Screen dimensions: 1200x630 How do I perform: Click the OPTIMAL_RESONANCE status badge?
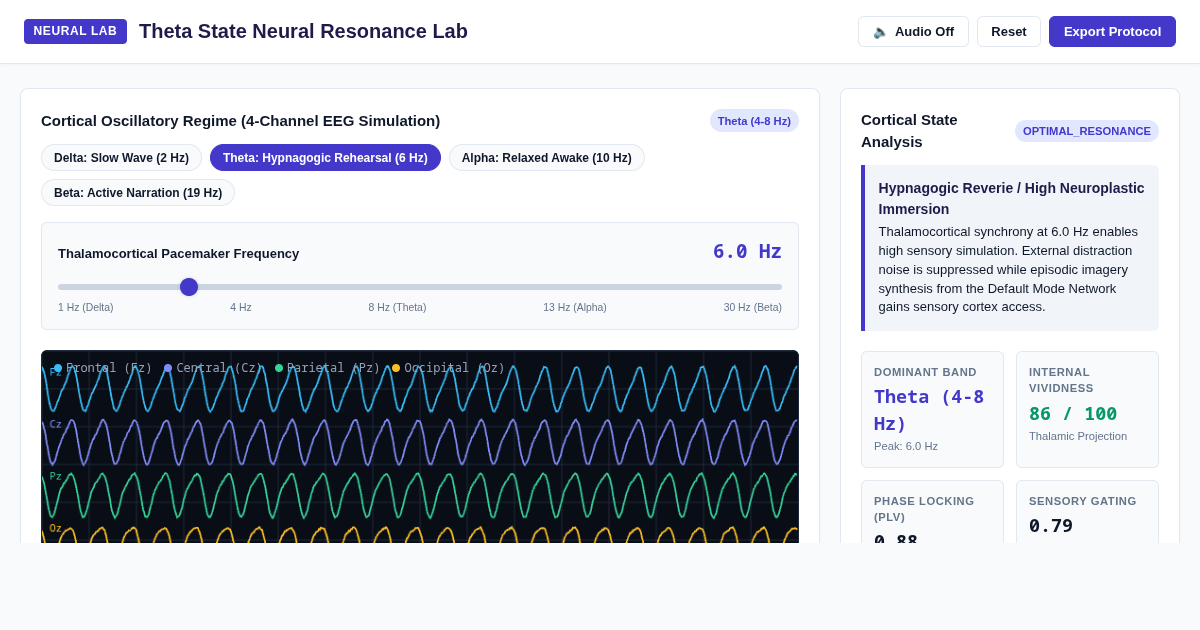coord(1087,131)
